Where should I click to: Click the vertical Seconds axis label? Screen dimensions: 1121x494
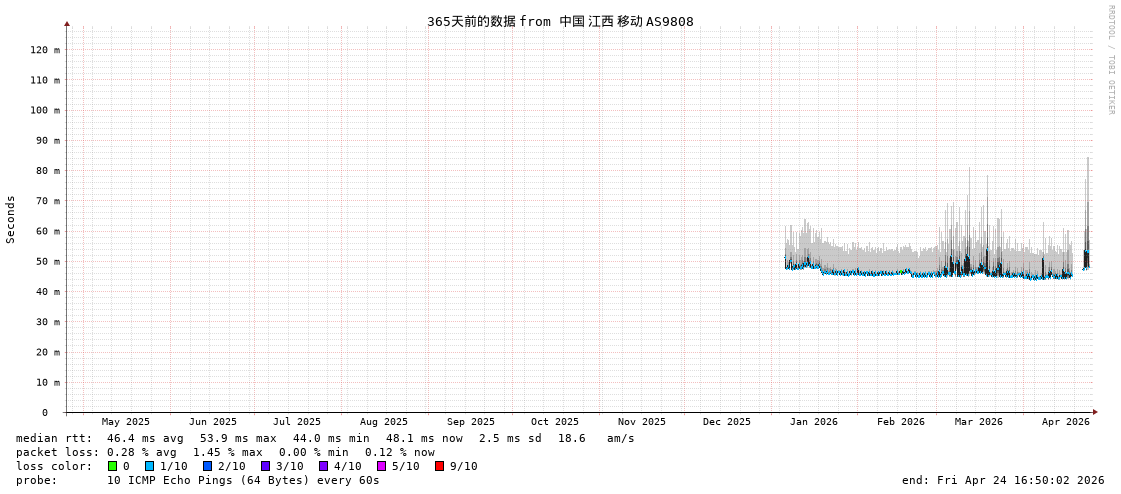(x=11, y=219)
